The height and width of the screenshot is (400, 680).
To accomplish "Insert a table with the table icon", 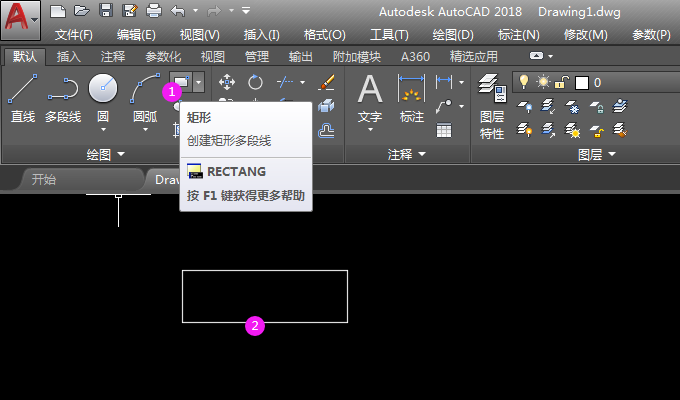I will pyautogui.click(x=444, y=130).
